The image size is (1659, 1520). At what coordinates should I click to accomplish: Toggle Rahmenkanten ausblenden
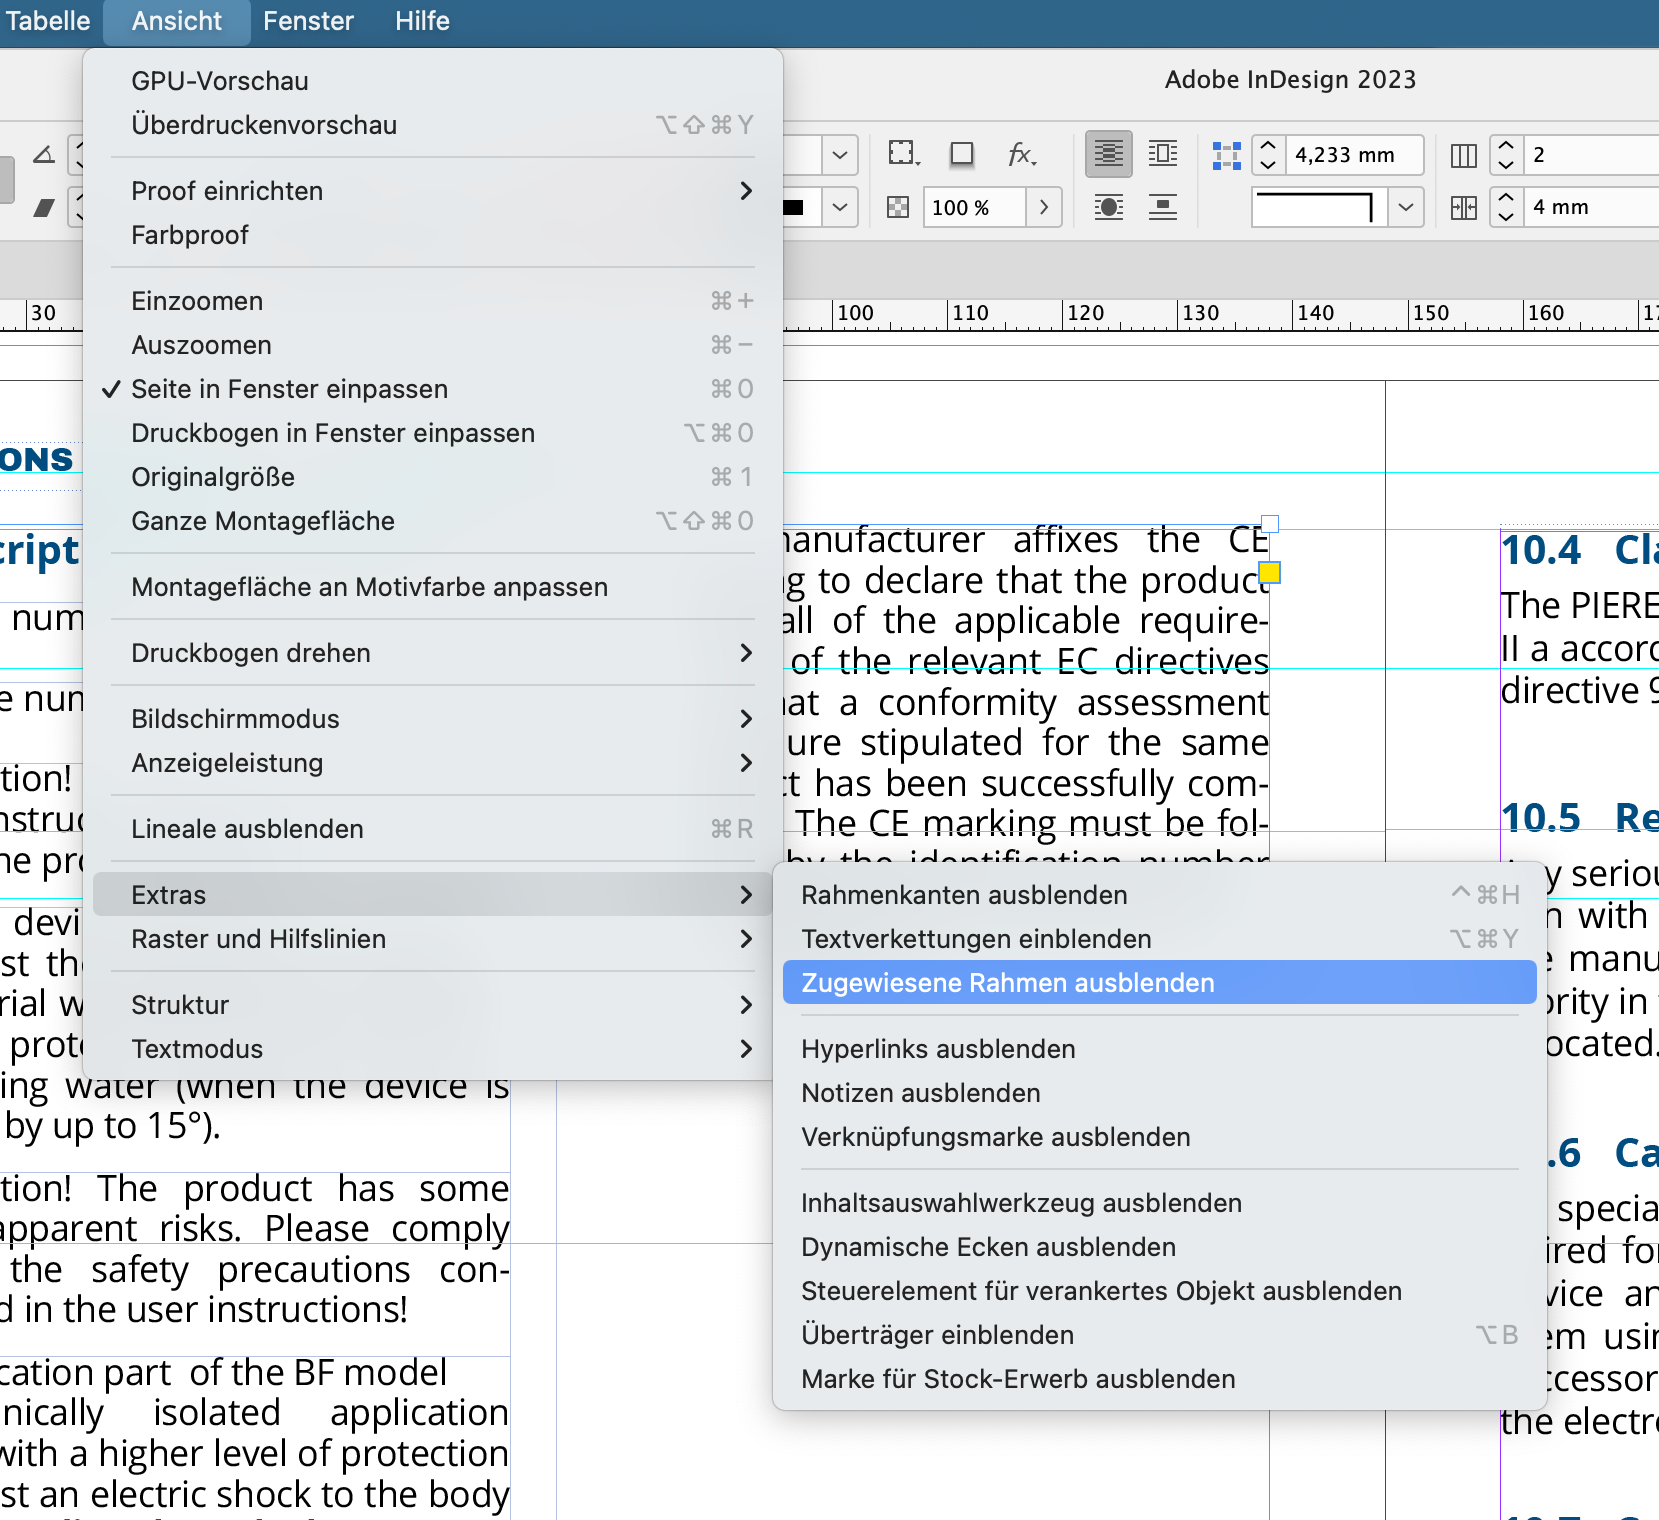(1160, 895)
